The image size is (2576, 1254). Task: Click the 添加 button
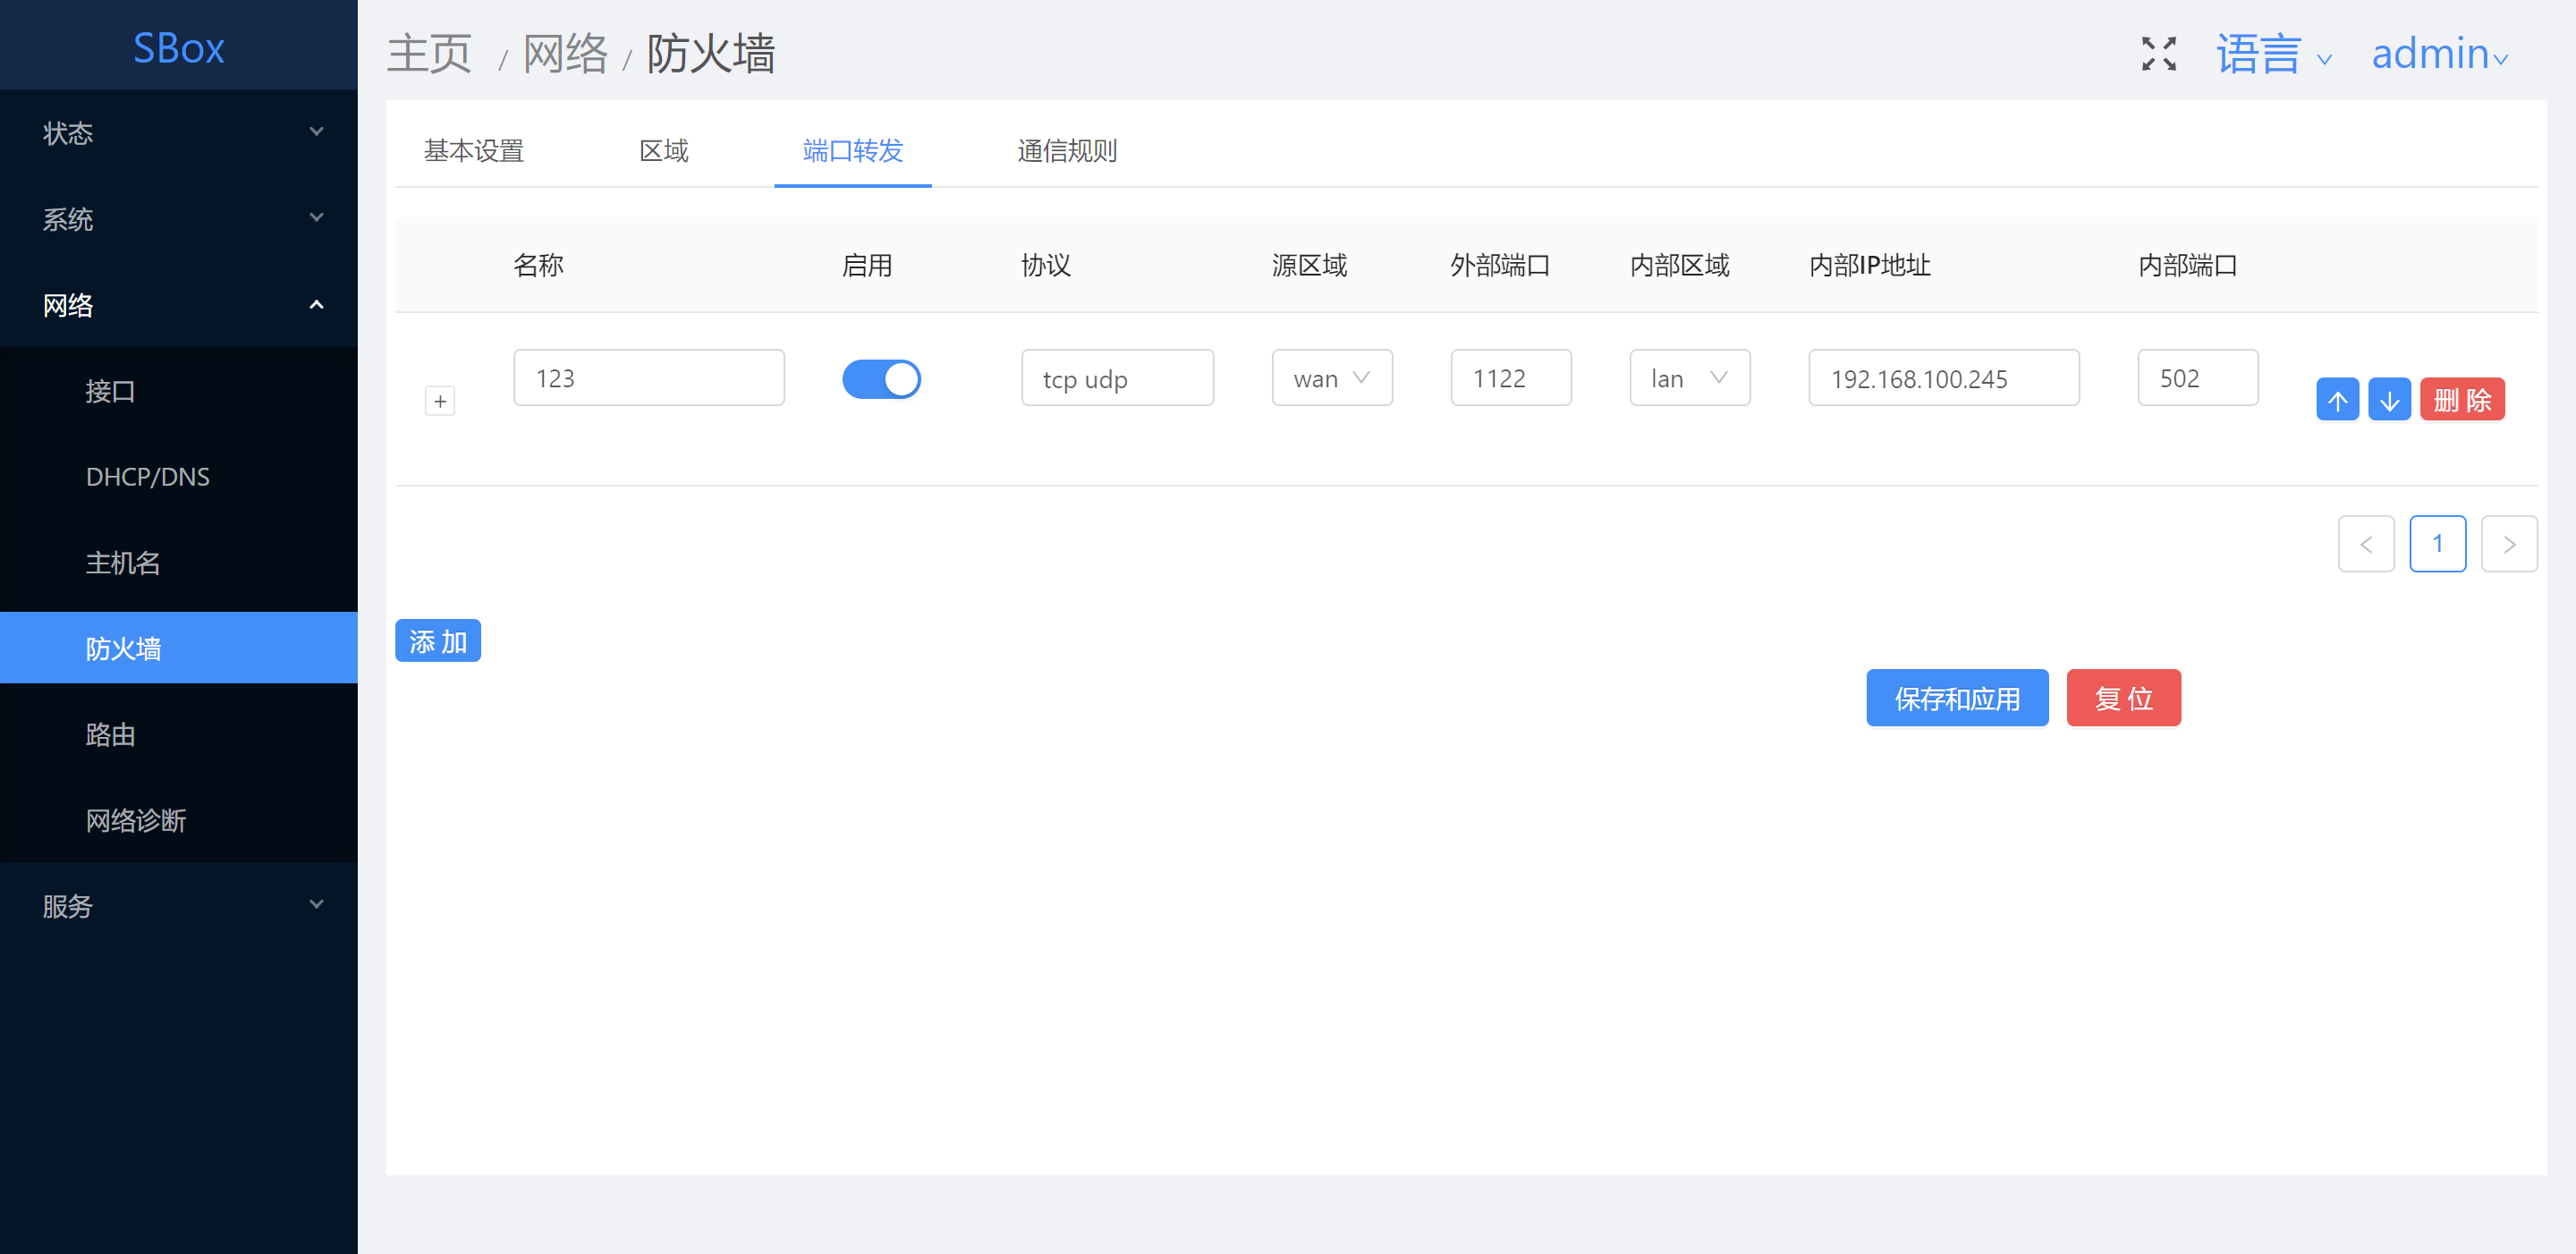(x=437, y=641)
